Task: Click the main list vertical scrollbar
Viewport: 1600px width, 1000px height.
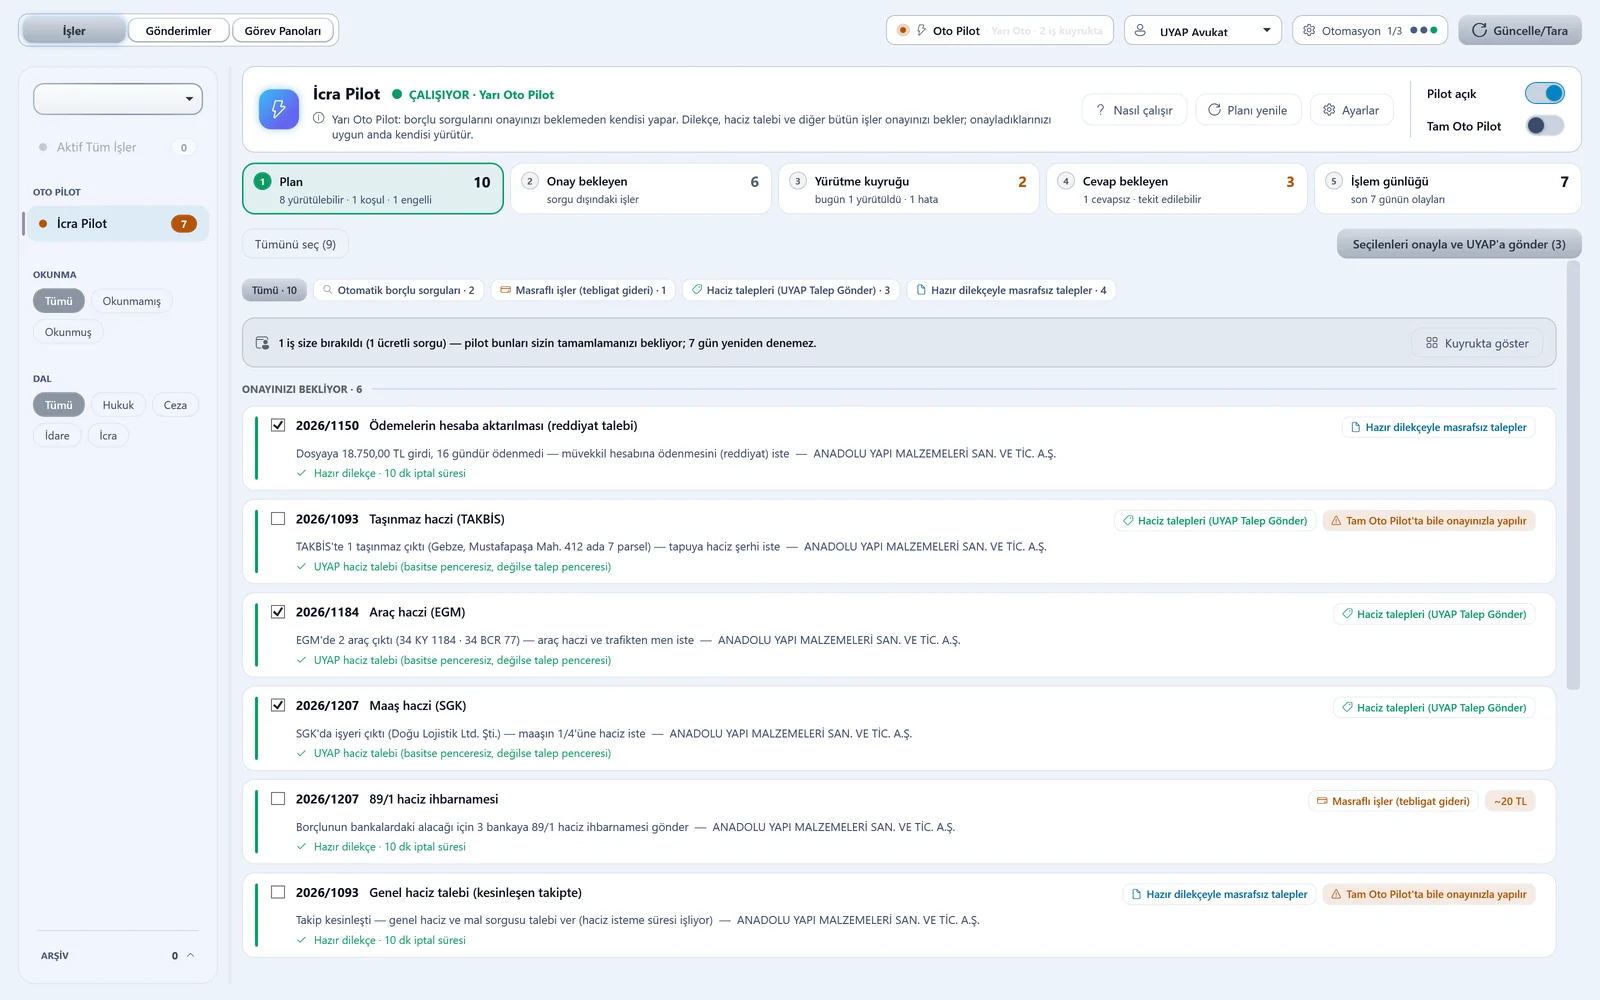Action: coord(1573,476)
